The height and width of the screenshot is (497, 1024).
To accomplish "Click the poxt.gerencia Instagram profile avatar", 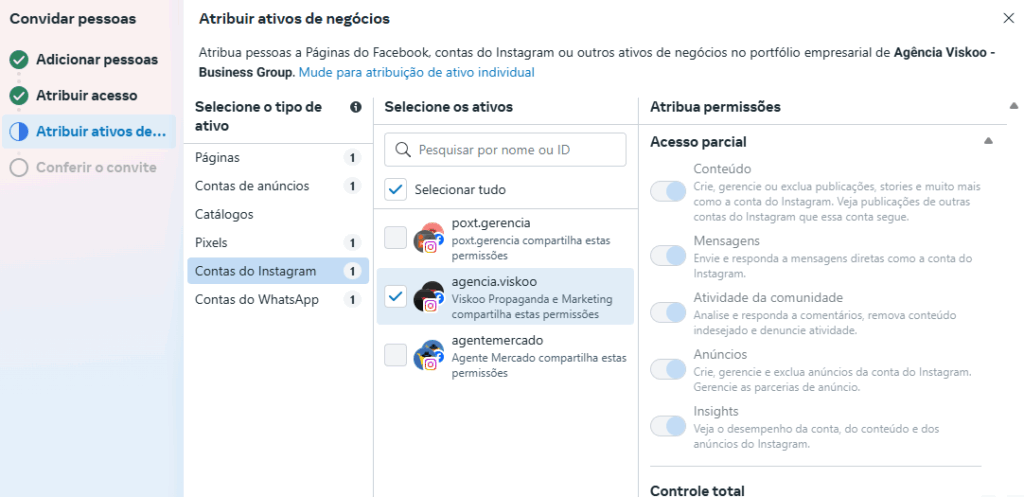I will (x=429, y=238).
